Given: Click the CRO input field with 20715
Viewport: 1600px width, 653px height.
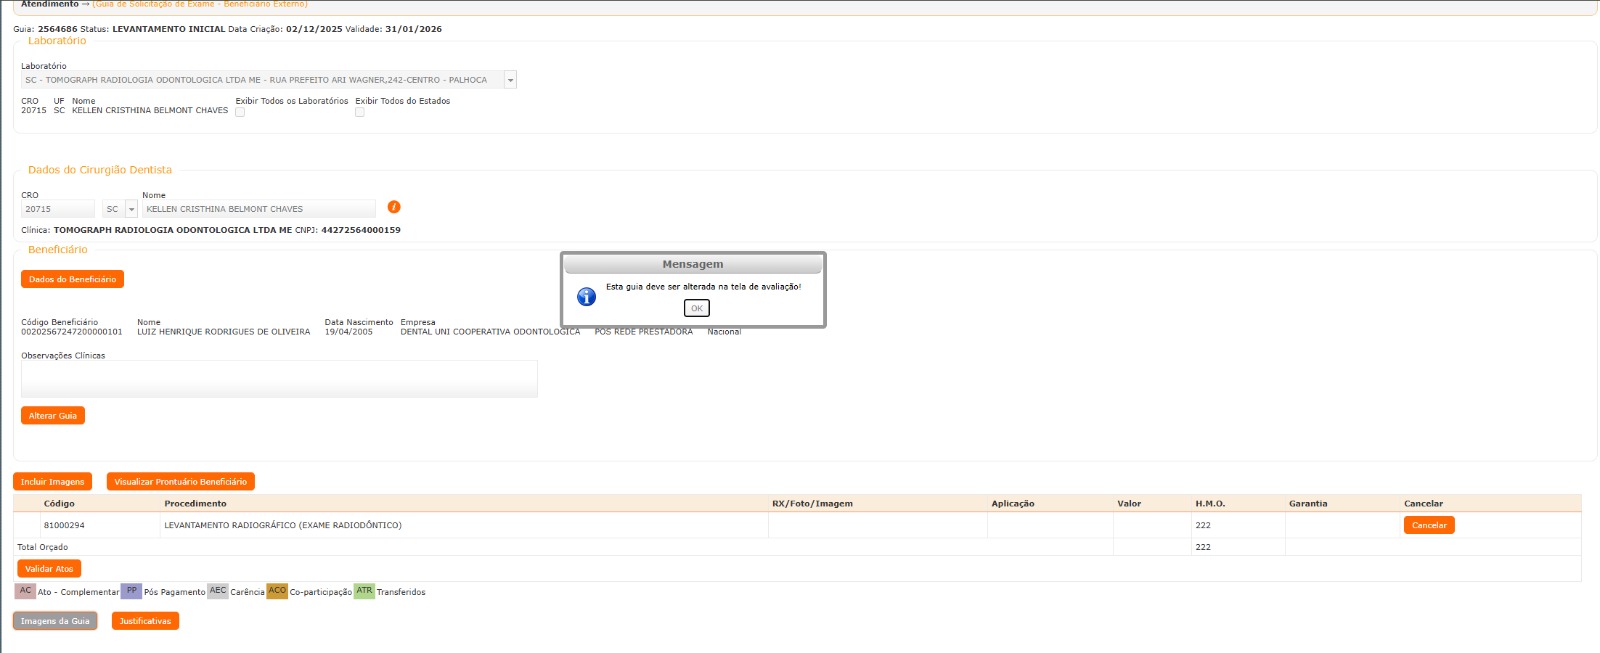Looking at the screenshot, I should tap(58, 209).
